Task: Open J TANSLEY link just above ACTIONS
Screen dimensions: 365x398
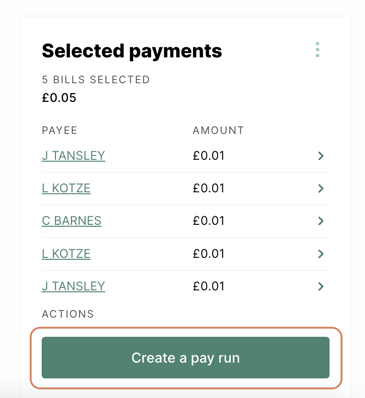Action: [x=73, y=286]
